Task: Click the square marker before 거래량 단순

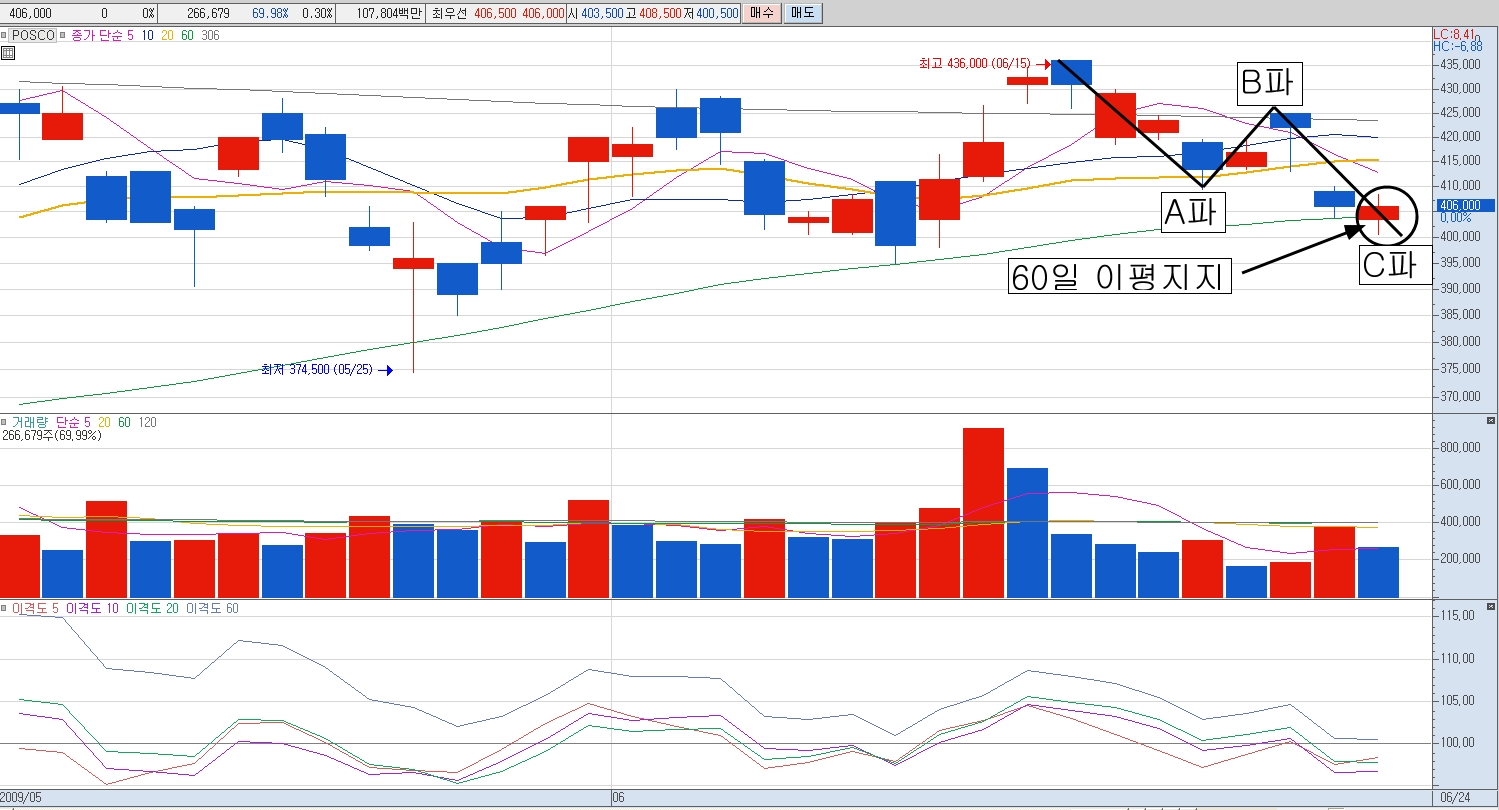Action: [5, 423]
